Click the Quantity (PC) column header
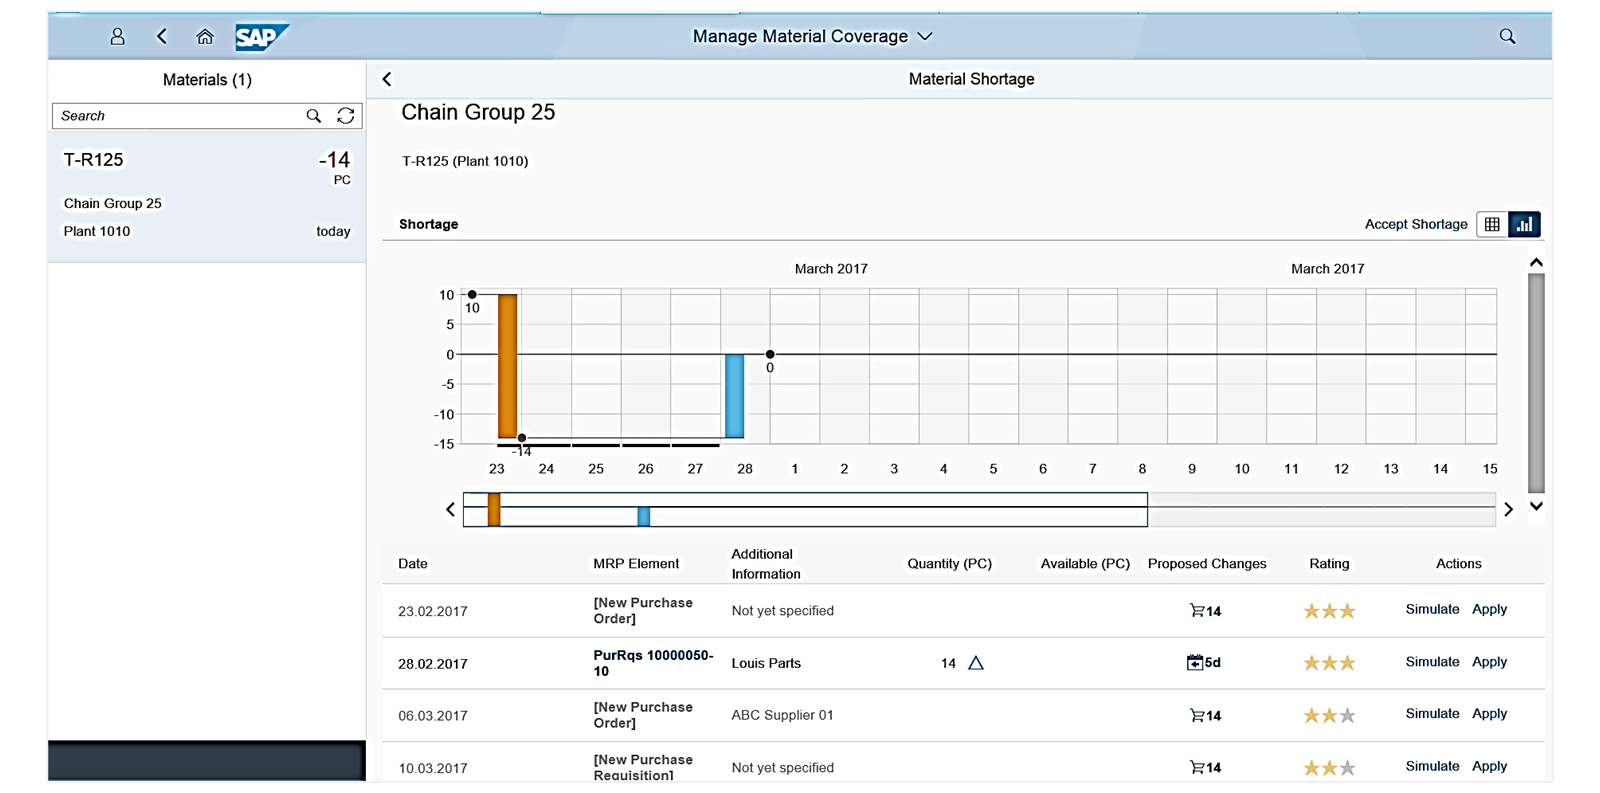Image resolution: width=1600 pixels, height=793 pixels. coord(950,564)
